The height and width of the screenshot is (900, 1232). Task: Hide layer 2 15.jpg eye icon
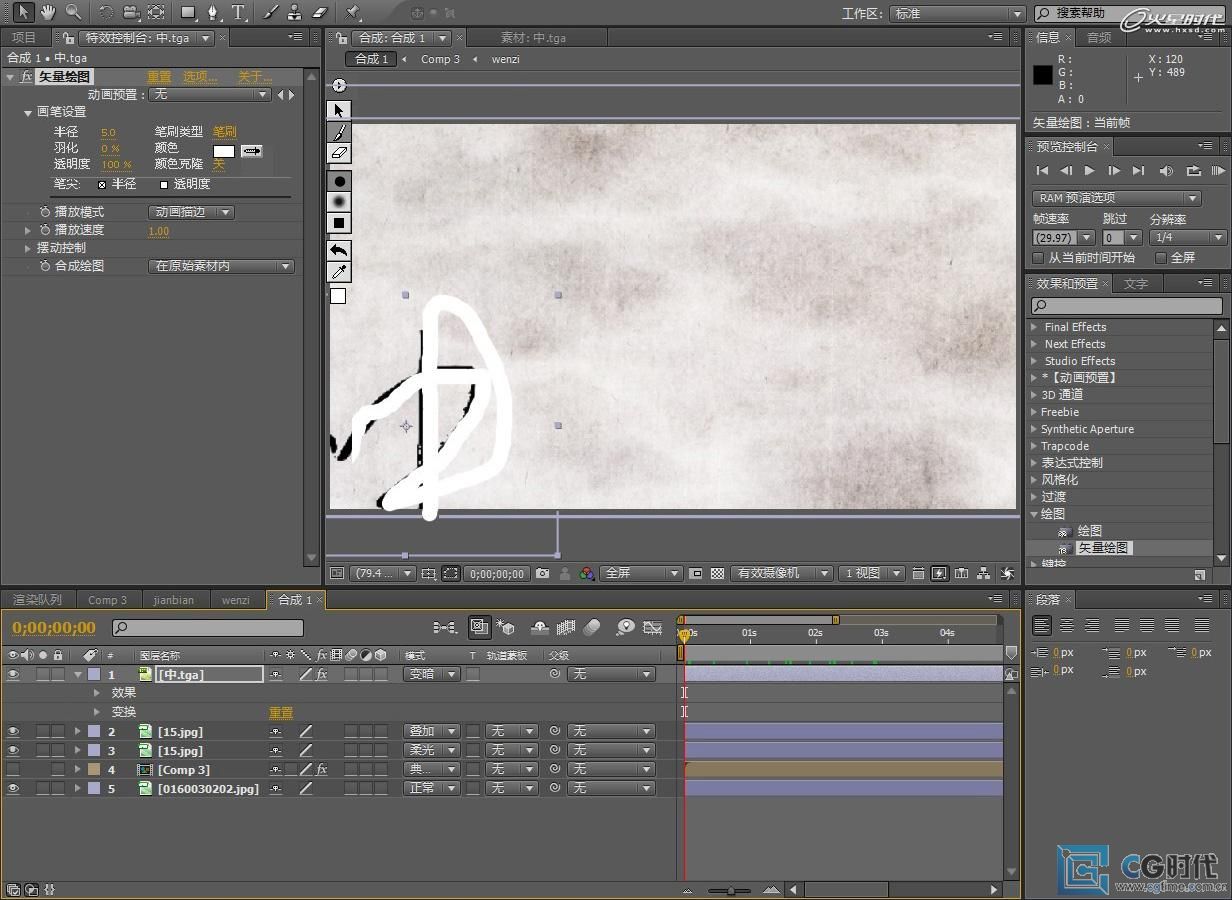pyautogui.click(x=13, y=731)
